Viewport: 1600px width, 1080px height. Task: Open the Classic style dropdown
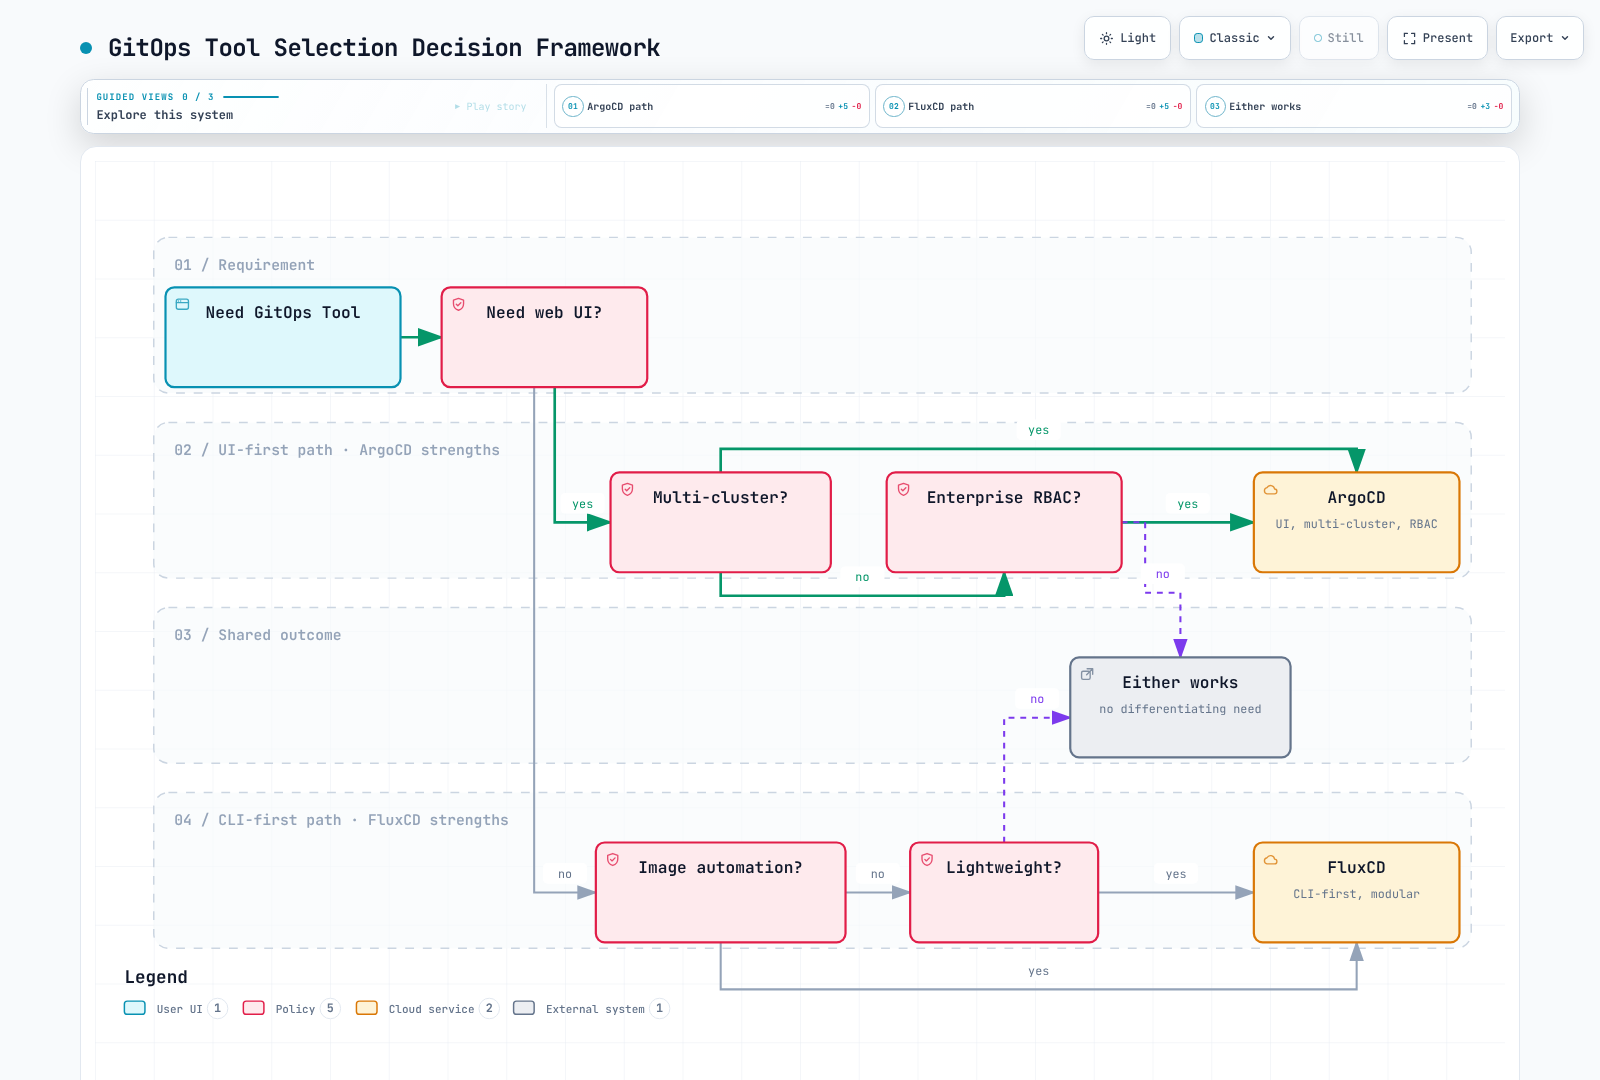(x=1235, y=38)
